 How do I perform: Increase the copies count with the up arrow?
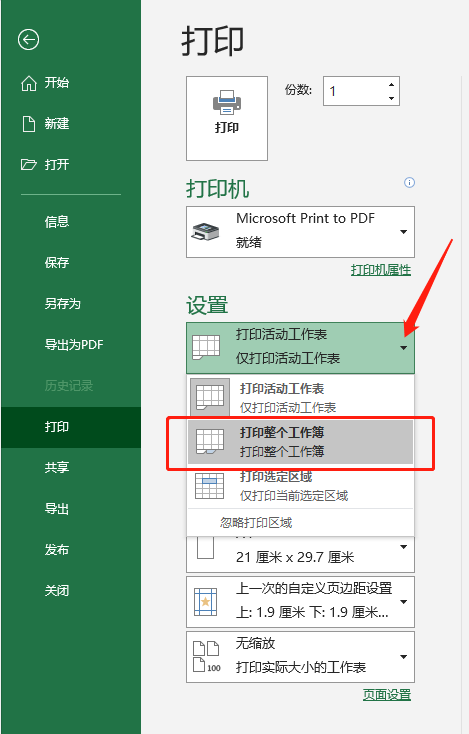[x=391, y=85]
